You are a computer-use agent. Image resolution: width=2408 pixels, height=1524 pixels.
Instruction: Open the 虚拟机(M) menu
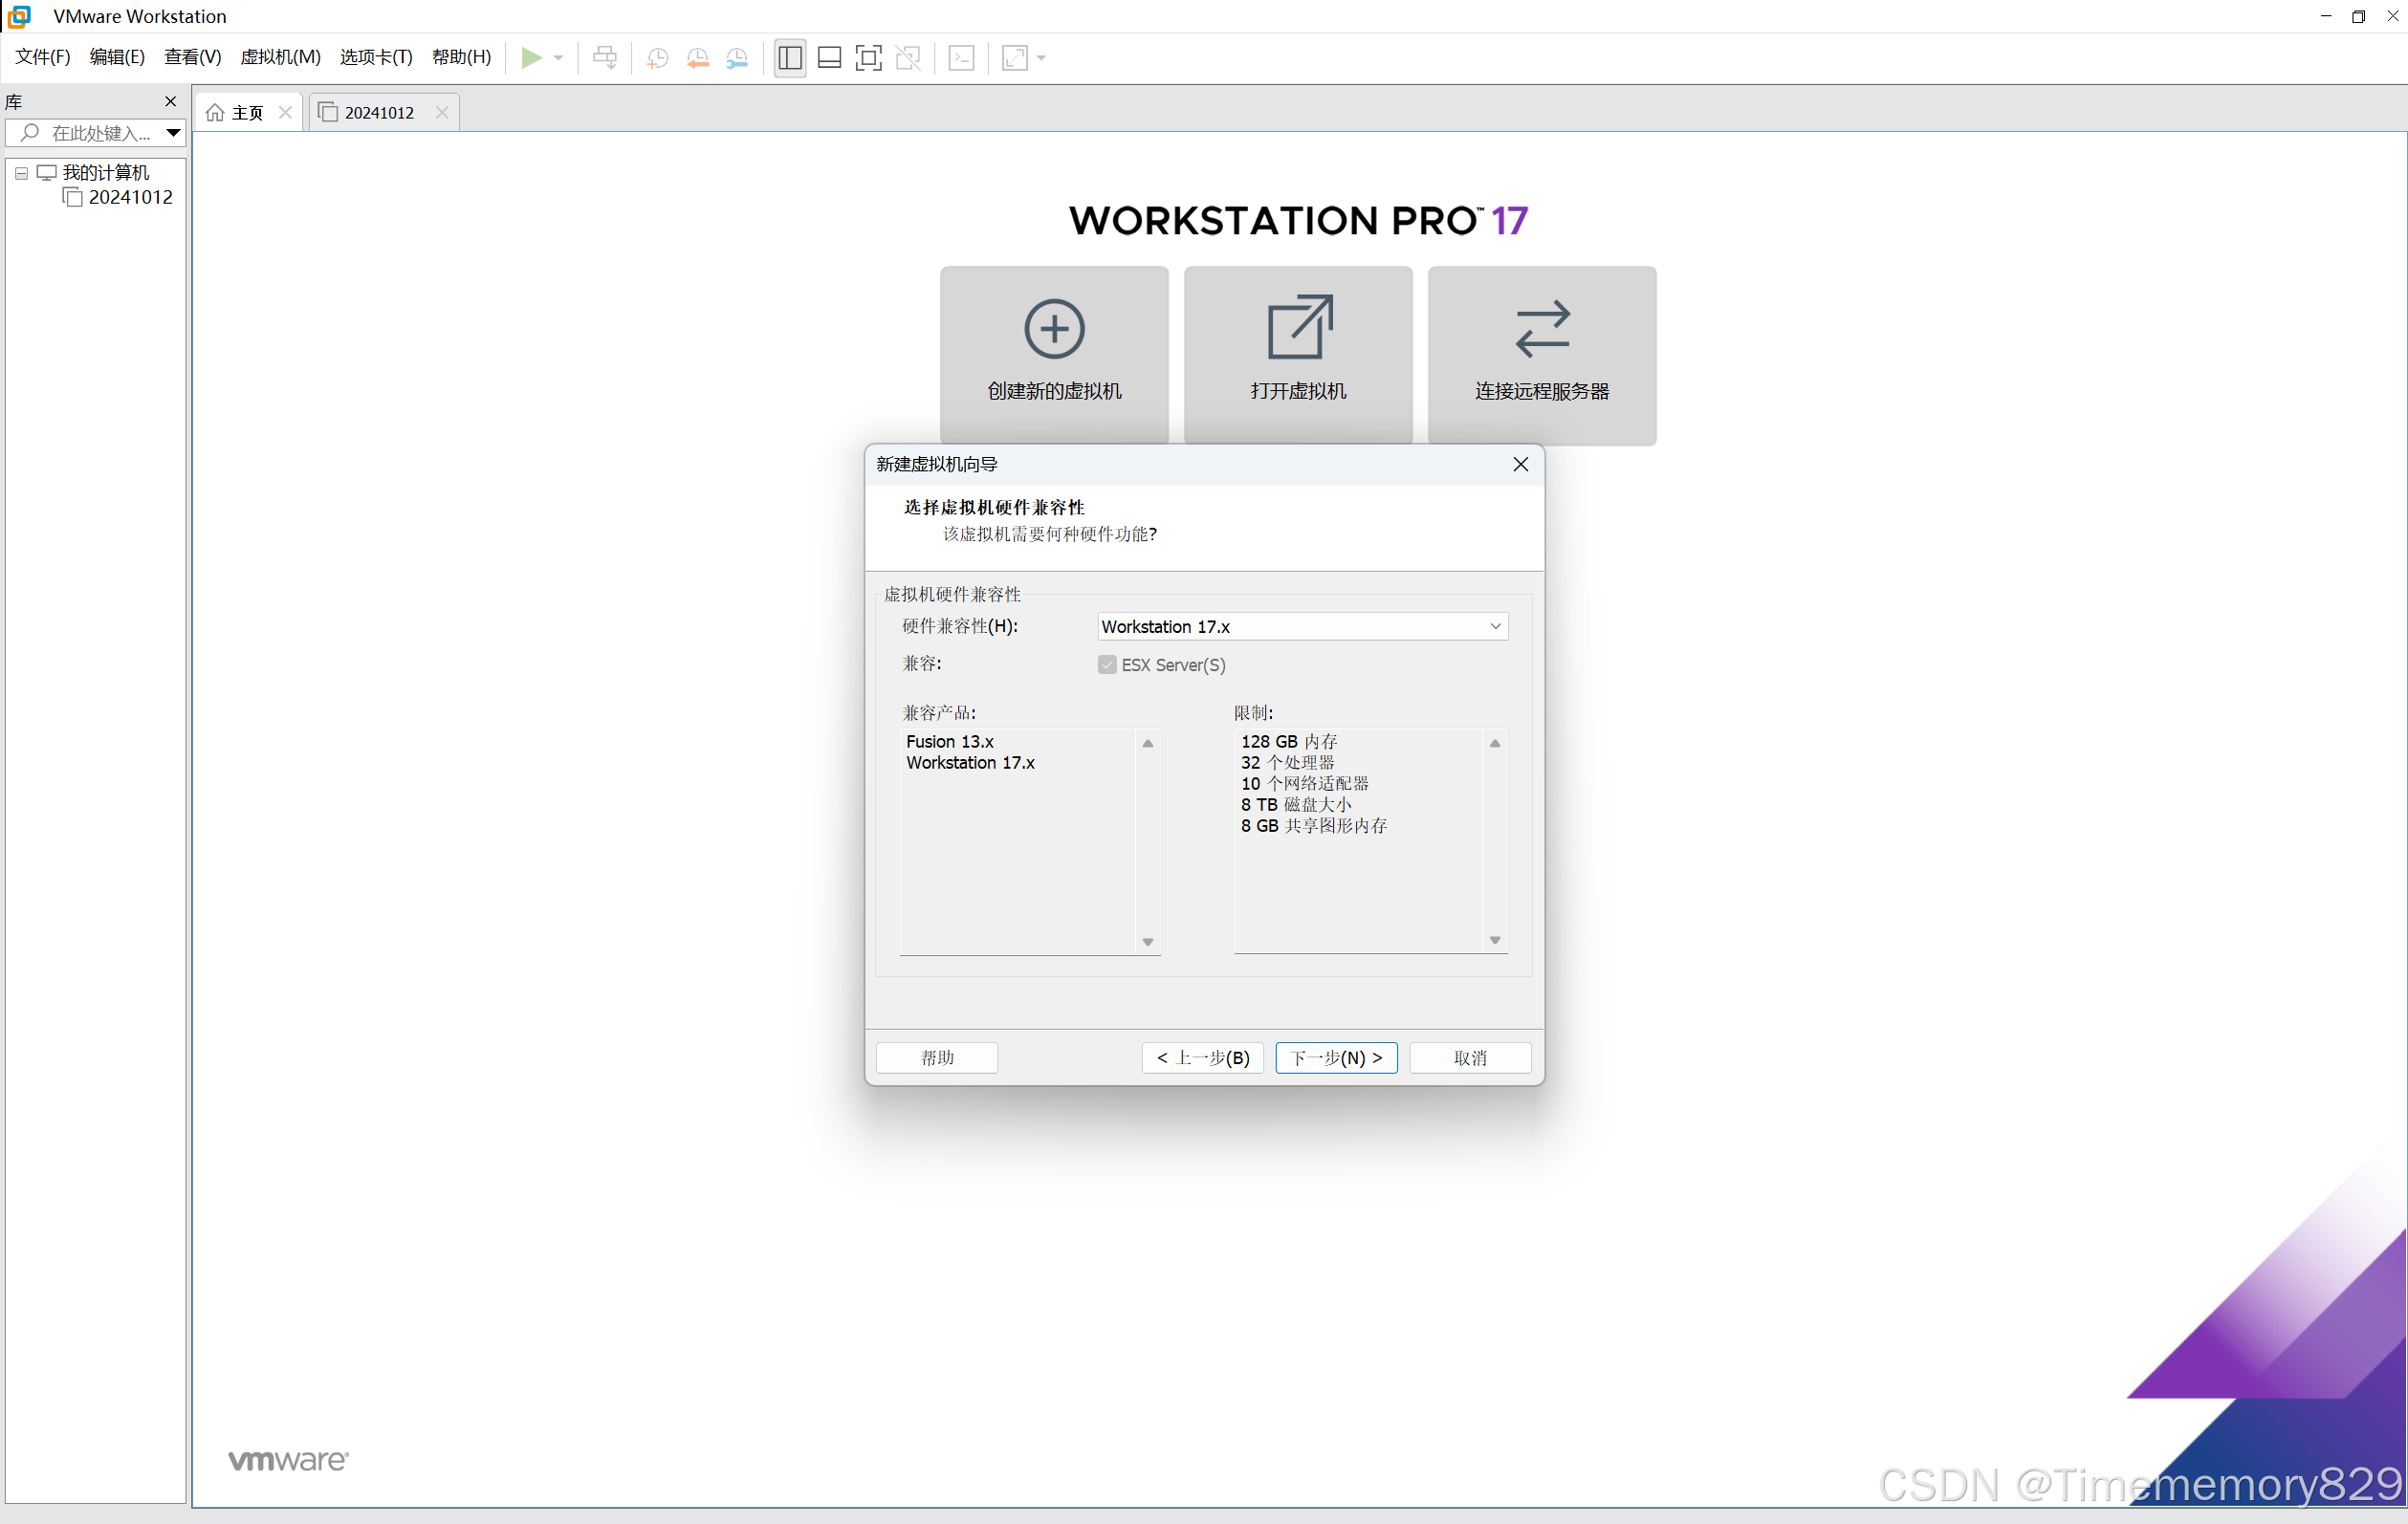tap(280, 57)
